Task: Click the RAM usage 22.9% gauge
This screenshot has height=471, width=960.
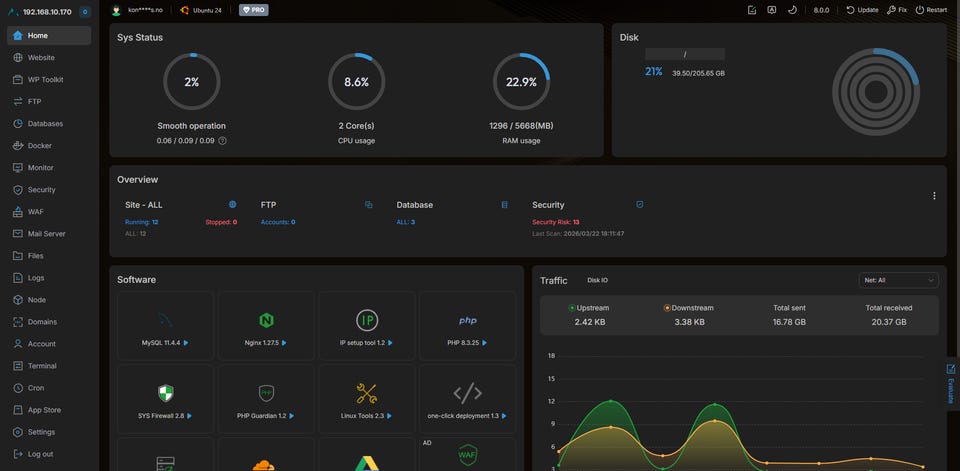Action: coord(521,81)
